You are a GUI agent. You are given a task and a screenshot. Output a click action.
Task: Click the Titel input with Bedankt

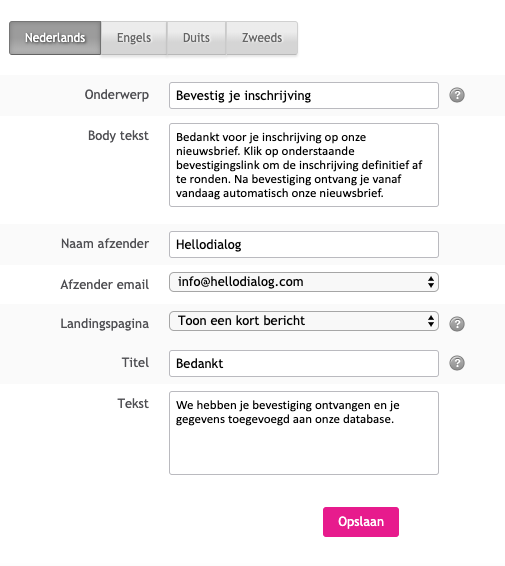pos(304,363)
